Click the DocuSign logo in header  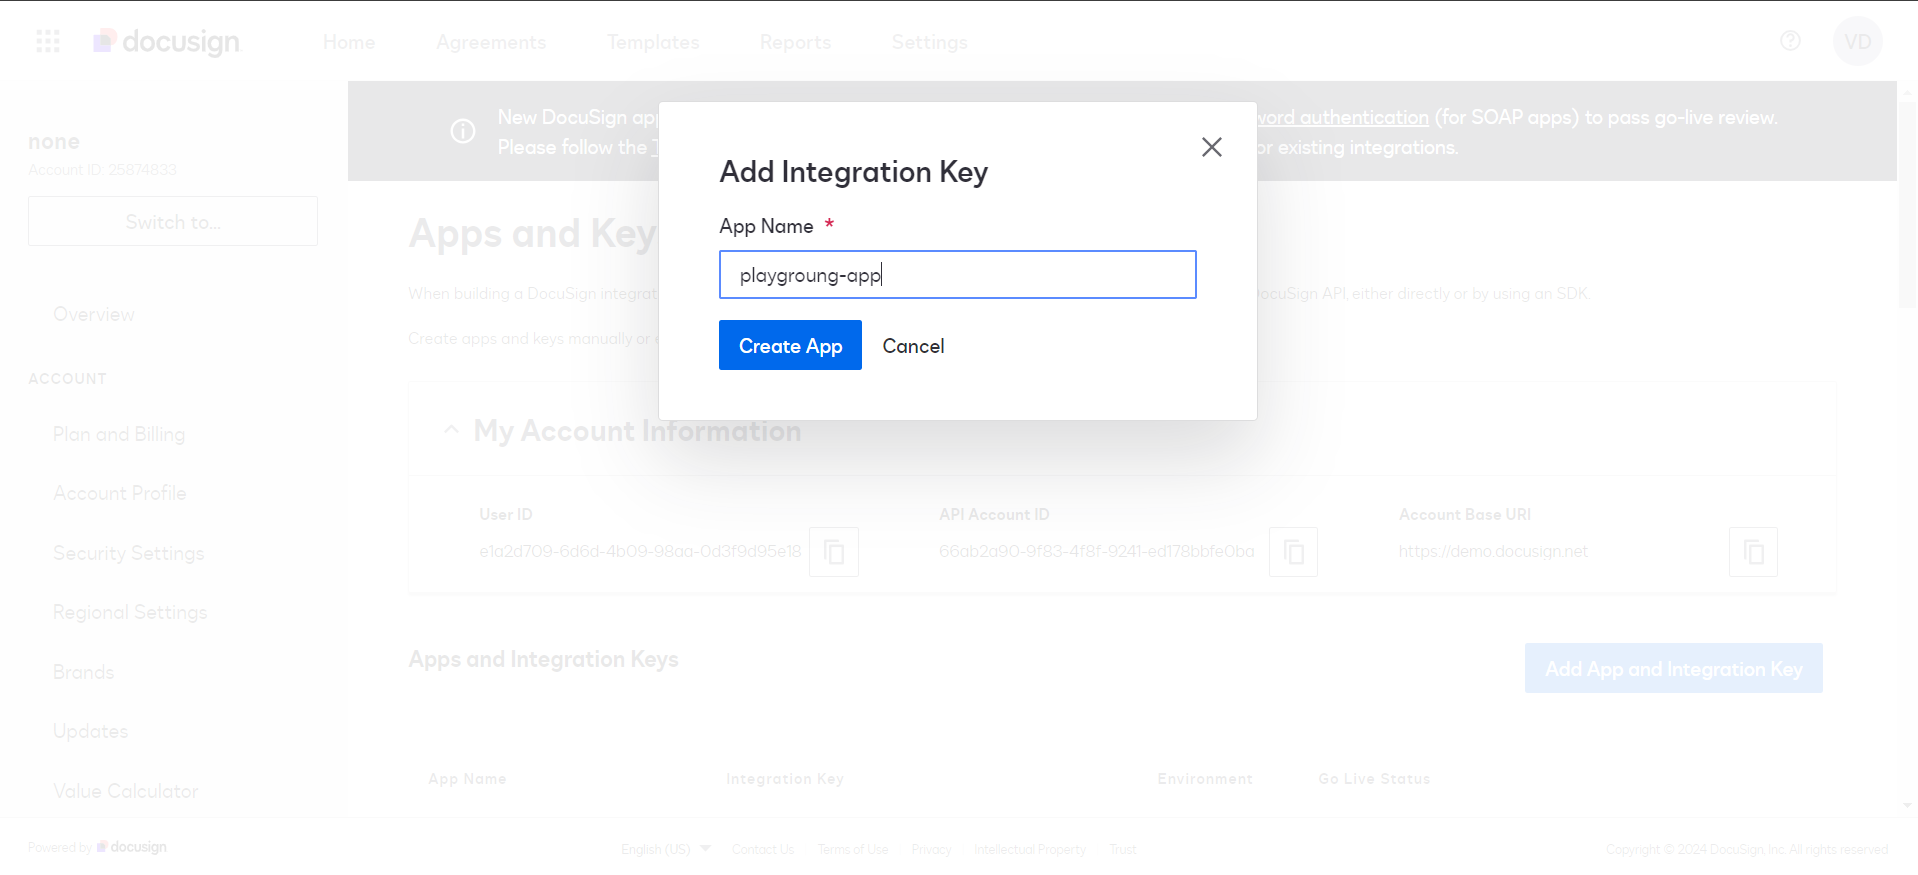(167, 41)
